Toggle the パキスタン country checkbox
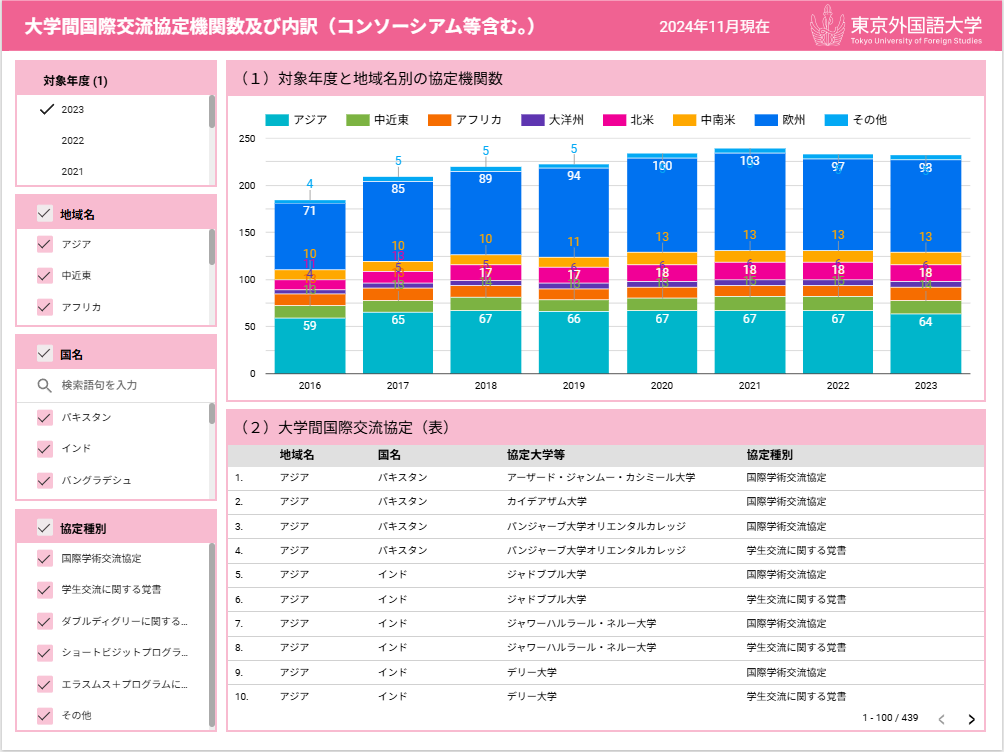 (44, 417)
